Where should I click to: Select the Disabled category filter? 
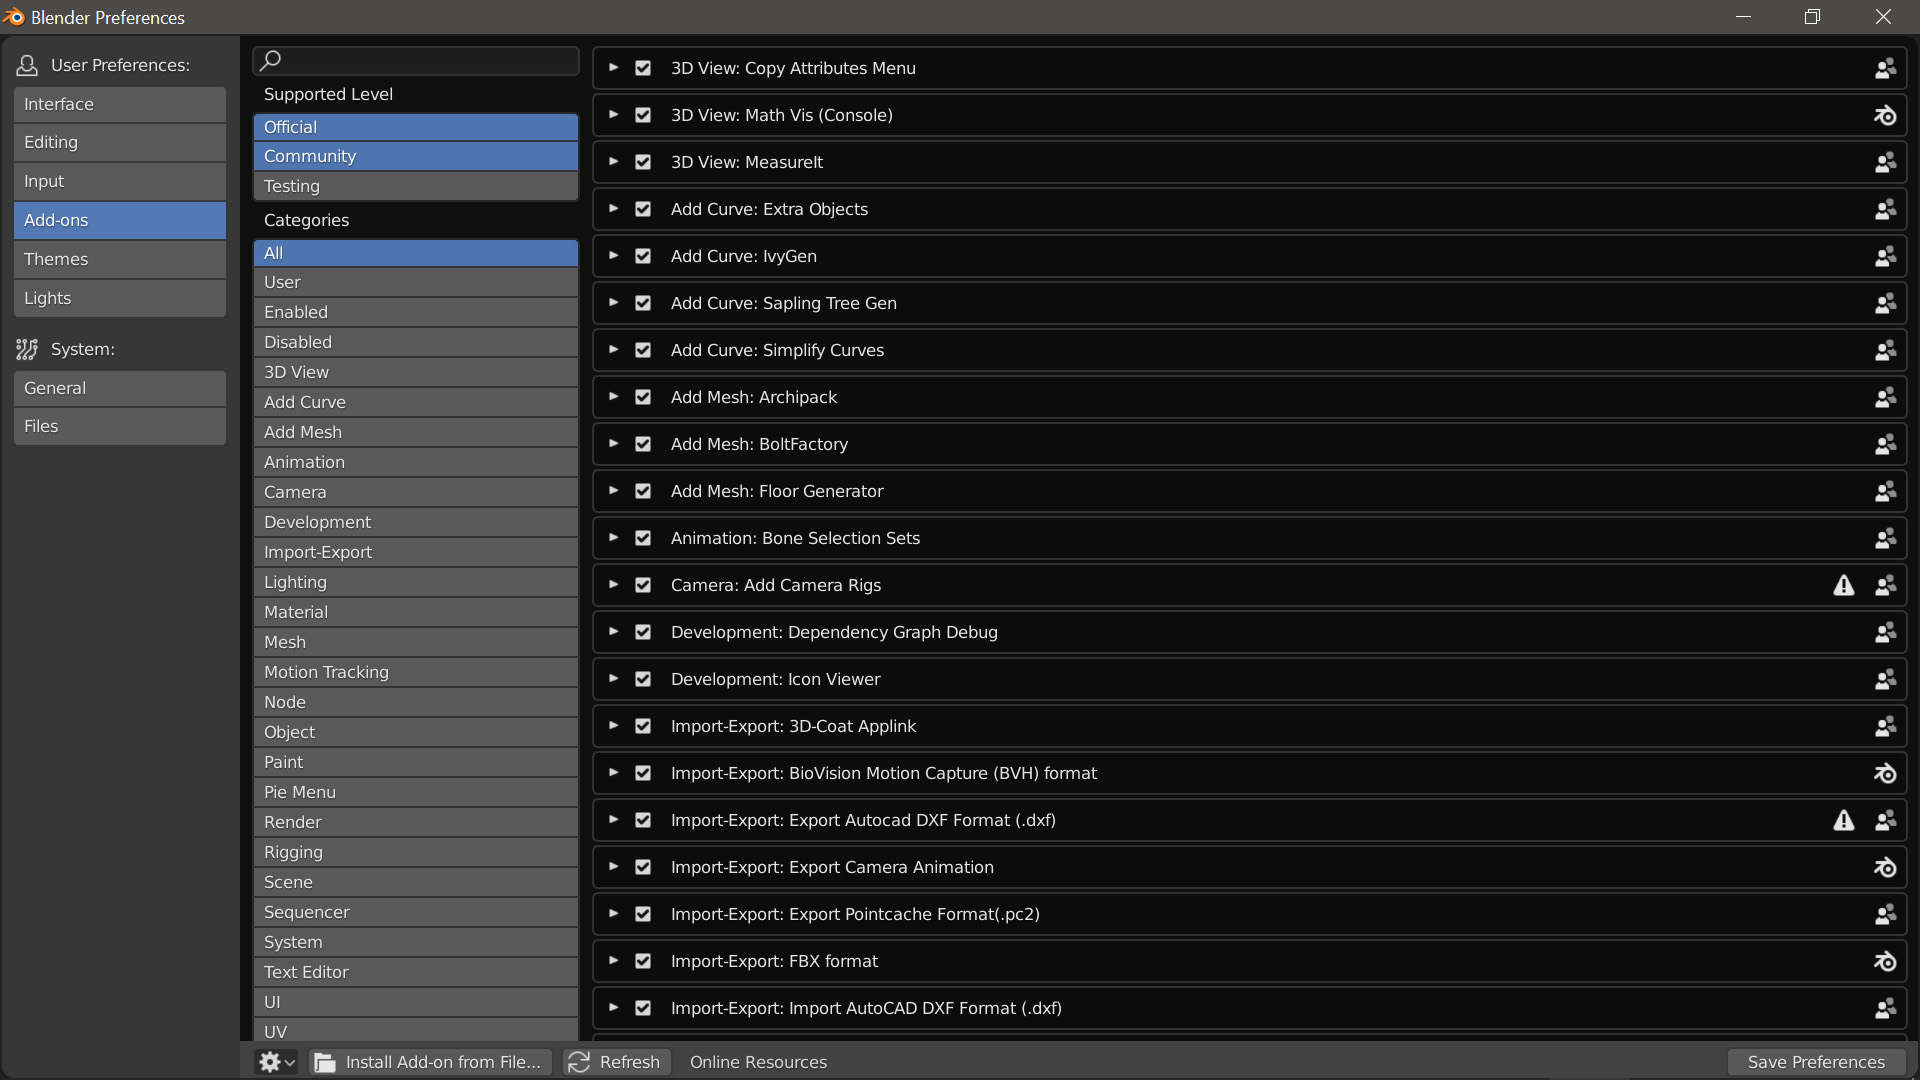(416, 342)
